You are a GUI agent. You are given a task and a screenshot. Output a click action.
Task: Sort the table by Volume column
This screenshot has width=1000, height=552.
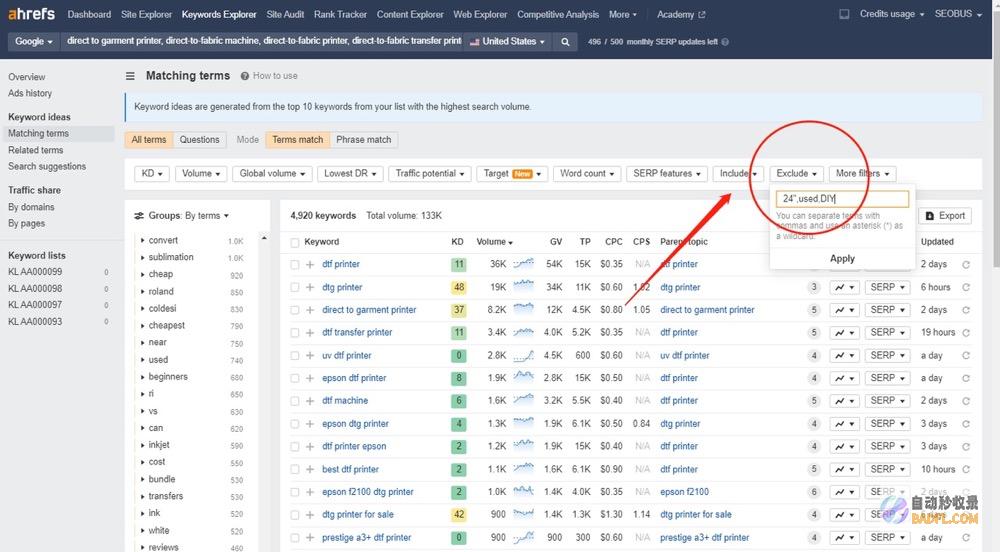click(494, 242)
